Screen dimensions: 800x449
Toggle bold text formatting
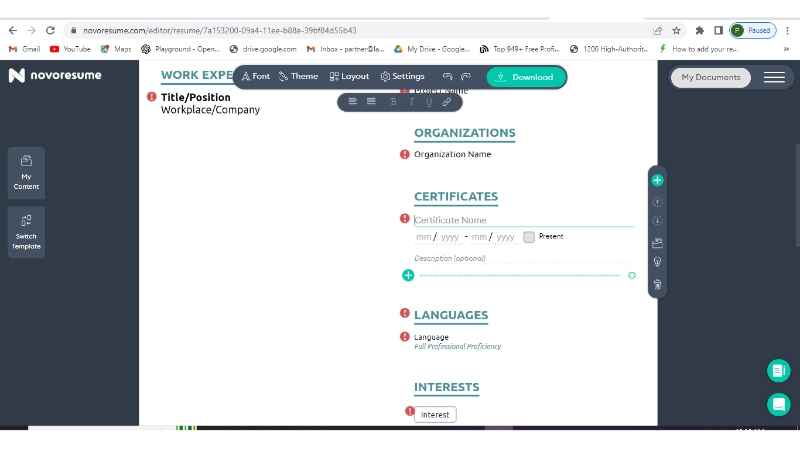pos(393,102)
